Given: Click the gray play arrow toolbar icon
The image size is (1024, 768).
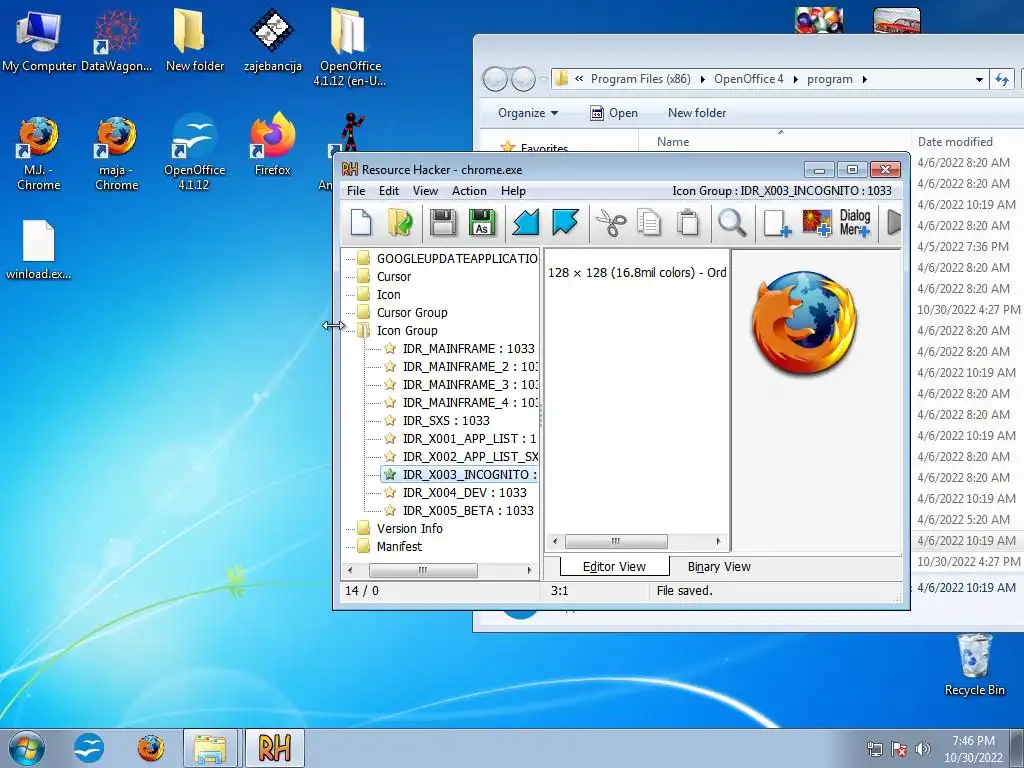Looking at the screenshot, I should tap(894, 222).
